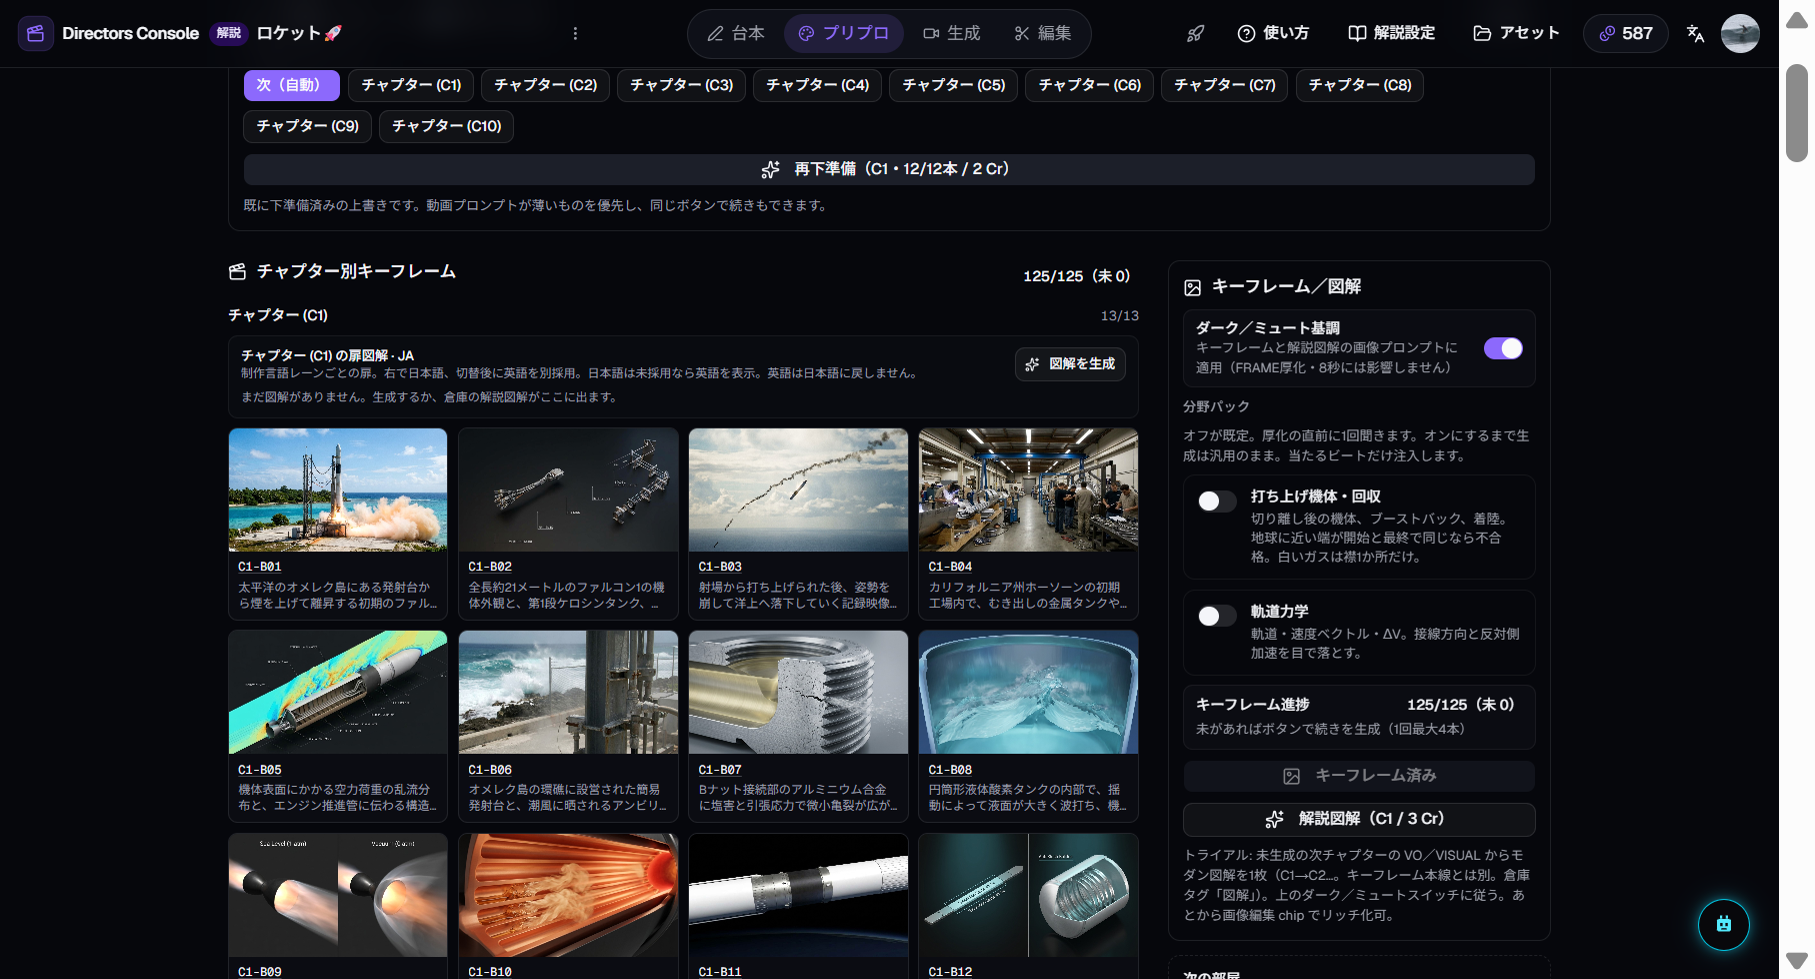Switch language with the translate icon
This screenshot has height=979, width=1815.
click(1695, 33)
